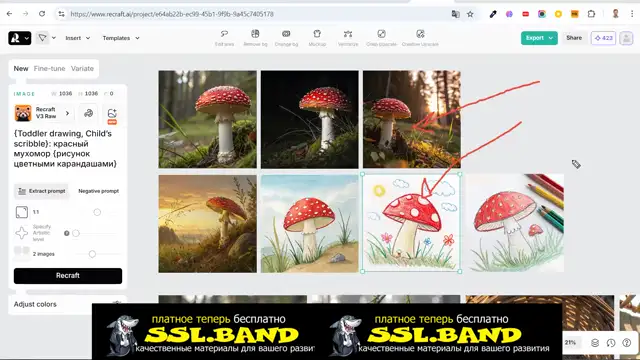Open the user profile avatar

tap(626, 38)
